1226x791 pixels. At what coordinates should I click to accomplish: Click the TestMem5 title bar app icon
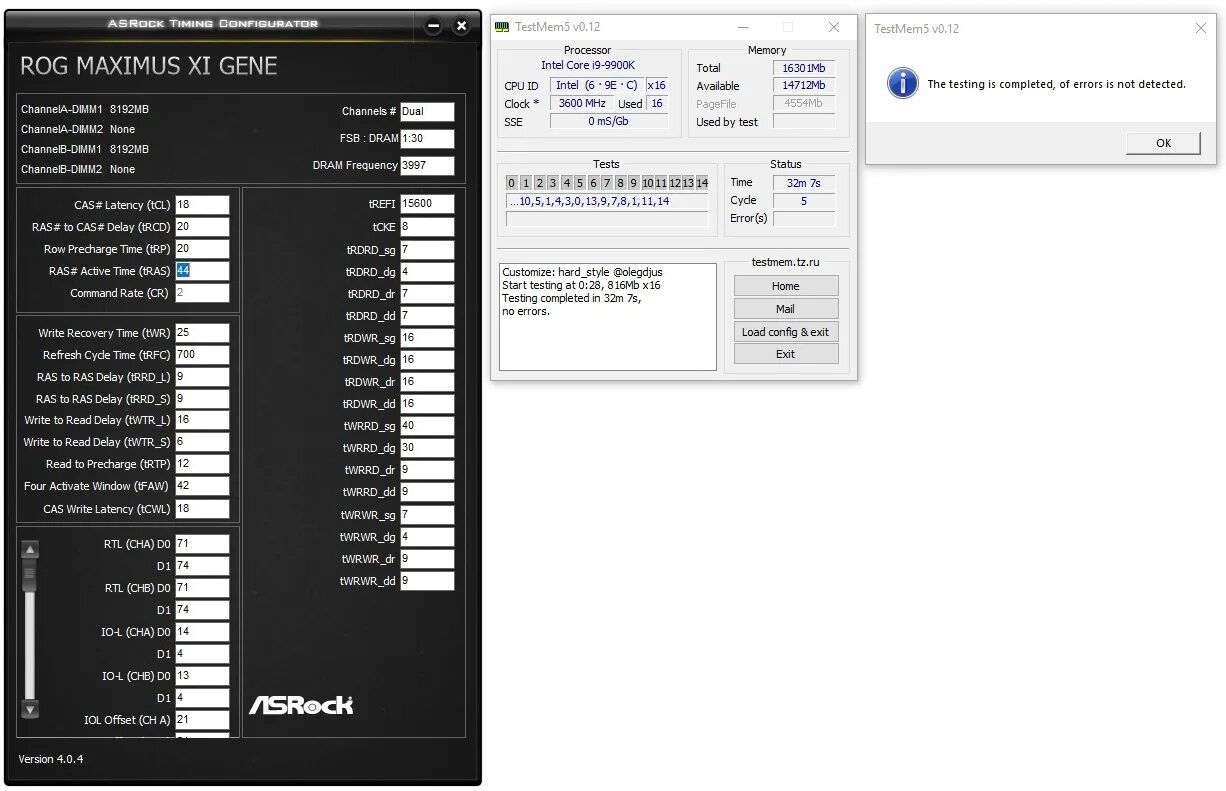pyautogui.click(x=503, y=27)
